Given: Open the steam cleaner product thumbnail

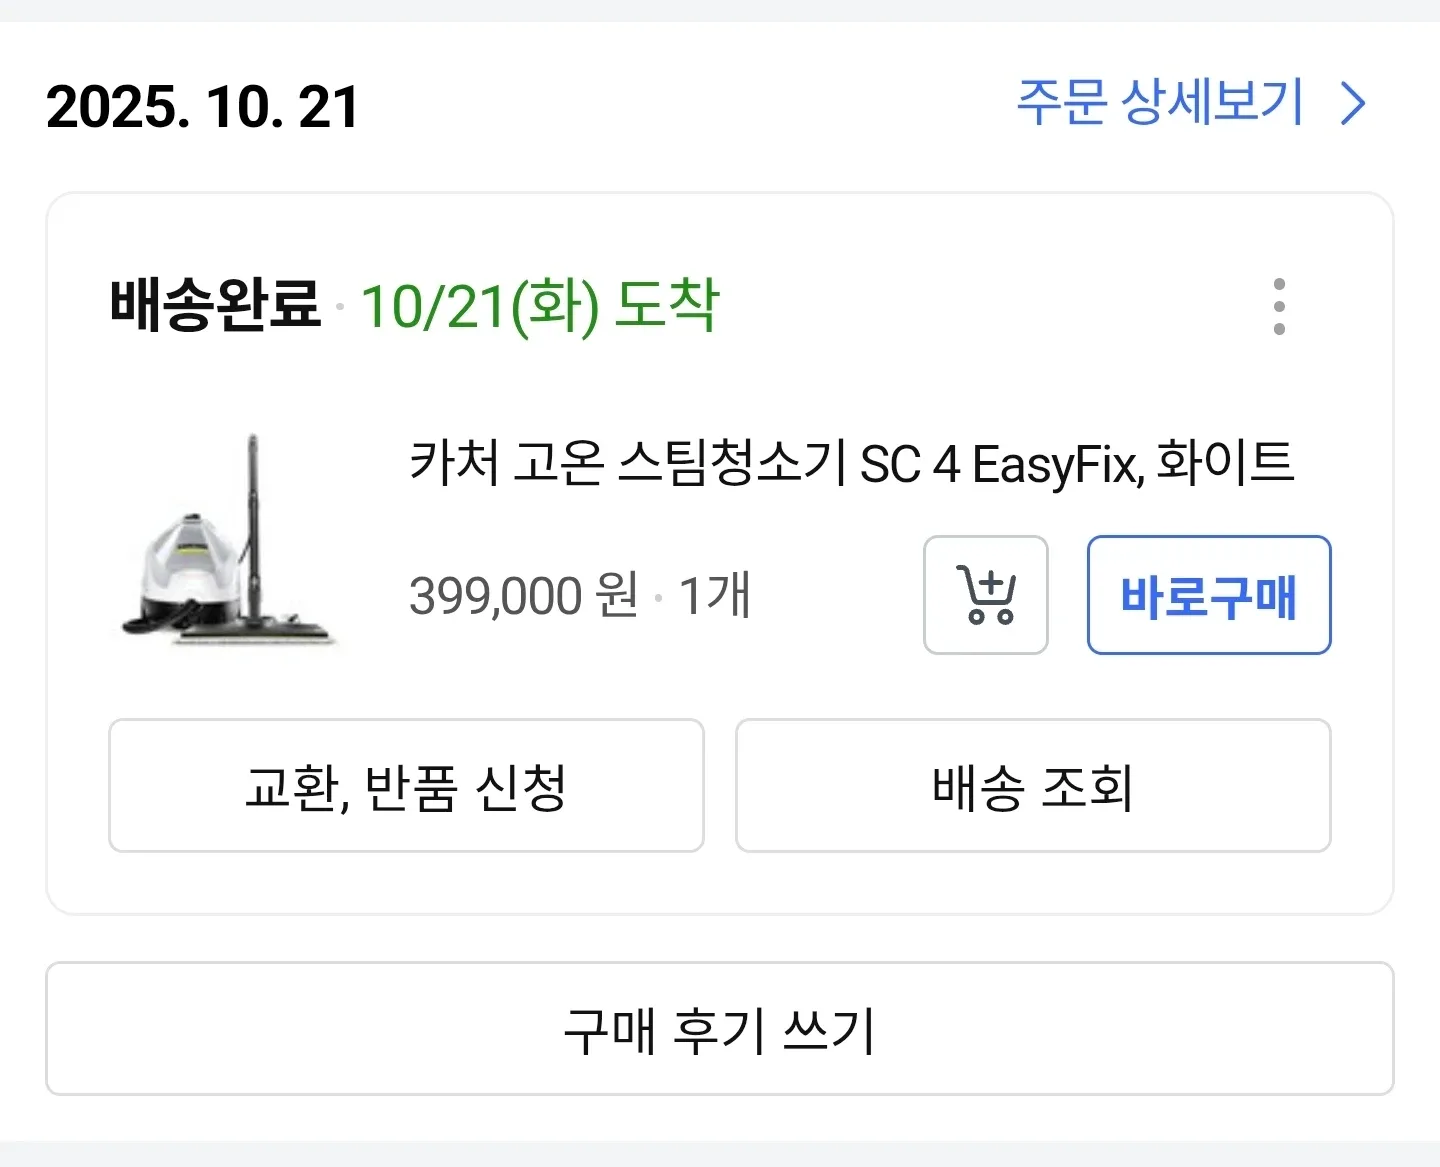Looking at the screenshot, I should pos(230,540).
